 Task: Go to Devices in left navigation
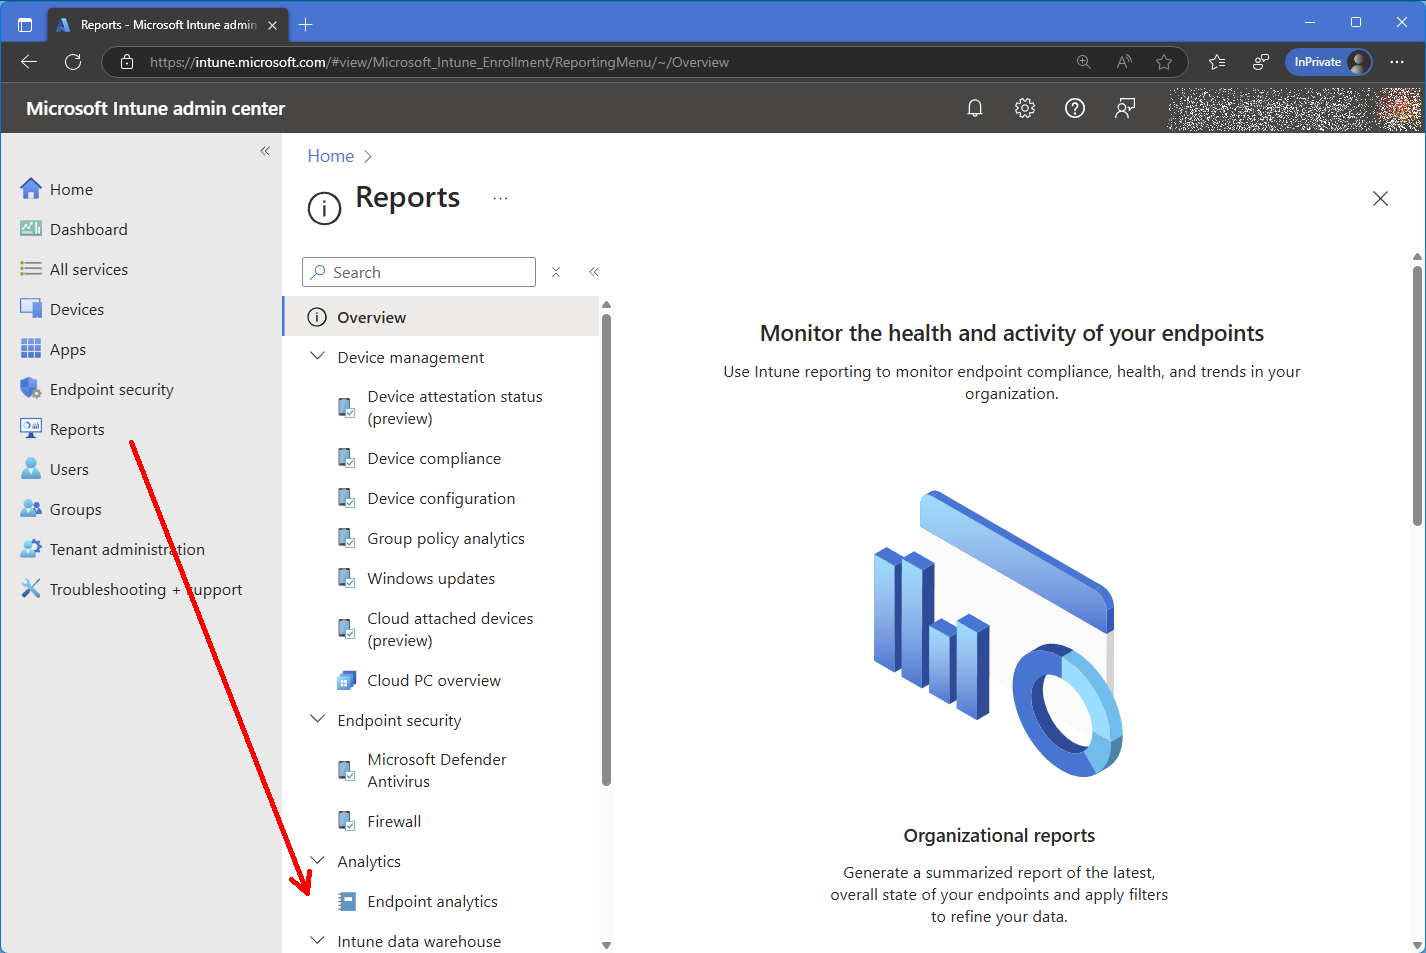click(x=77, y=309)
